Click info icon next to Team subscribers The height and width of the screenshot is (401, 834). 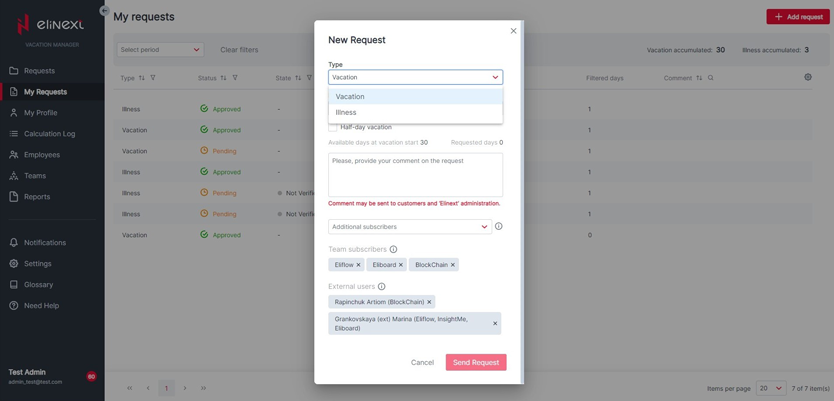pos(393,250)
